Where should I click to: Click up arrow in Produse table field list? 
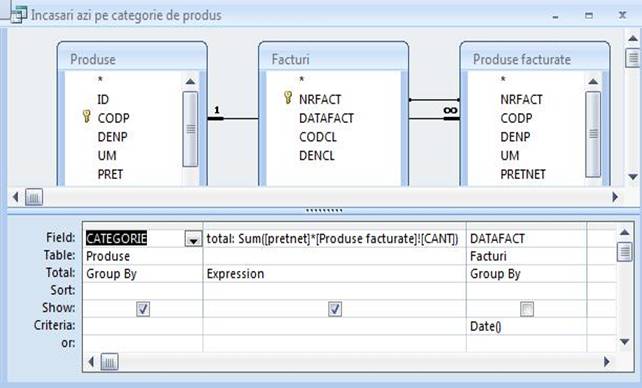tap(190, 81)
